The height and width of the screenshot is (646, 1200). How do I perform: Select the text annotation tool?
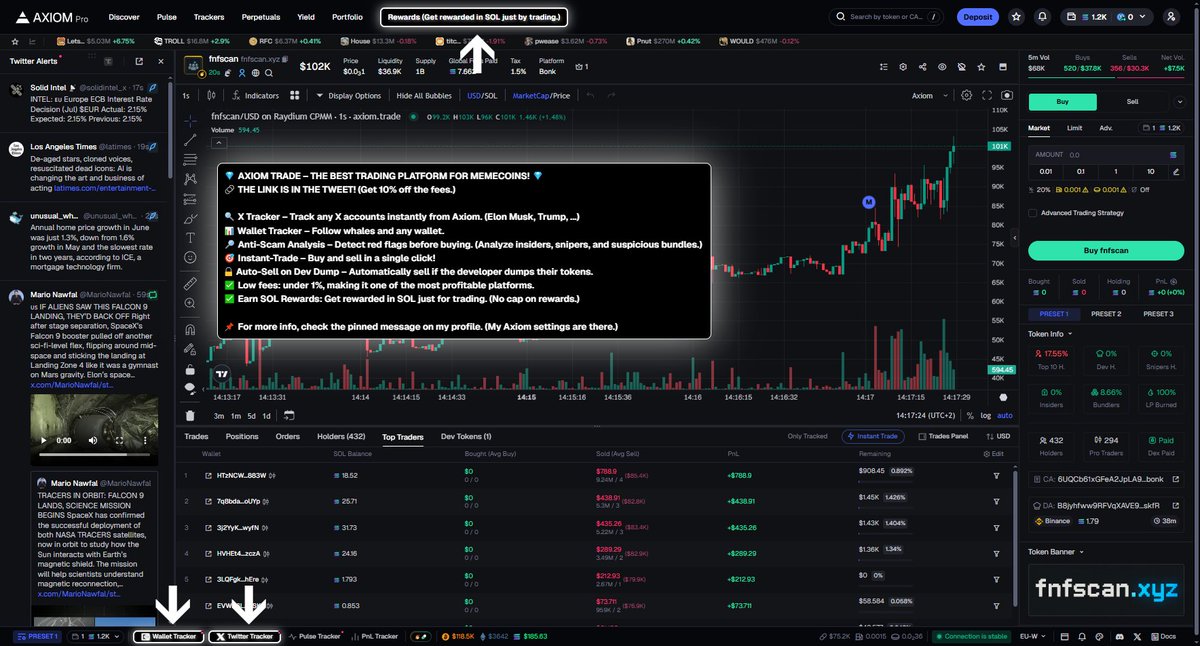pyautogui.click(x=190, y=238)
